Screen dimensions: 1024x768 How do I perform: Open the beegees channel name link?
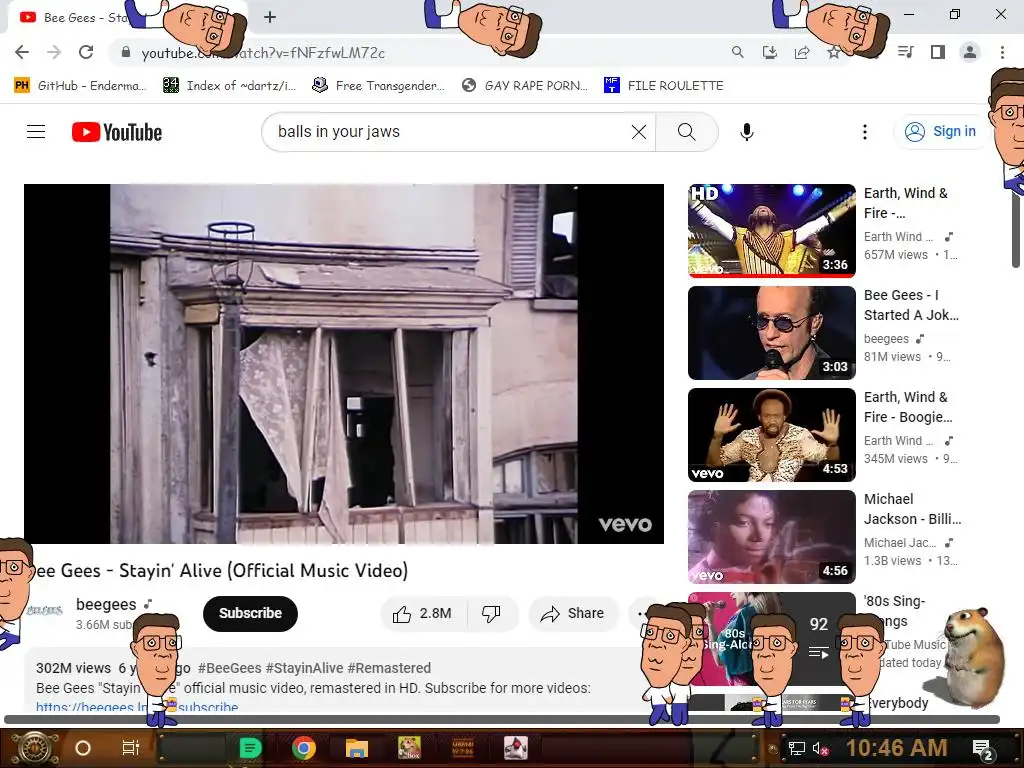coord(106,604)
